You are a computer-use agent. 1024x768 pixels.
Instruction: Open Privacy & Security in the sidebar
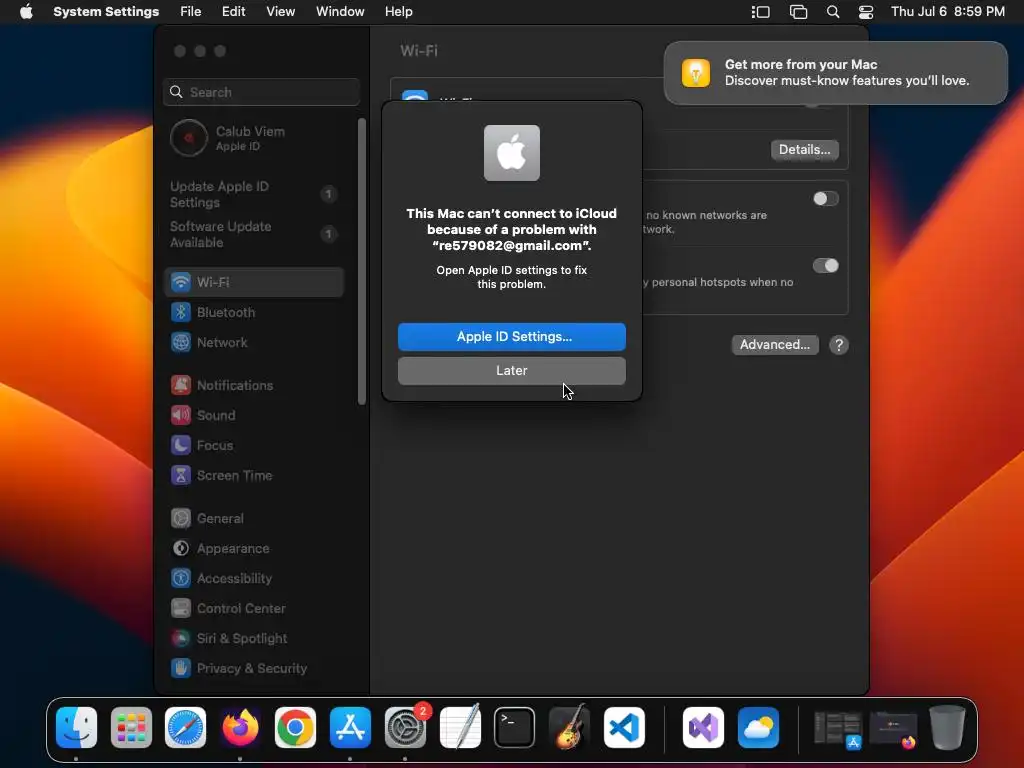(254, 669)
